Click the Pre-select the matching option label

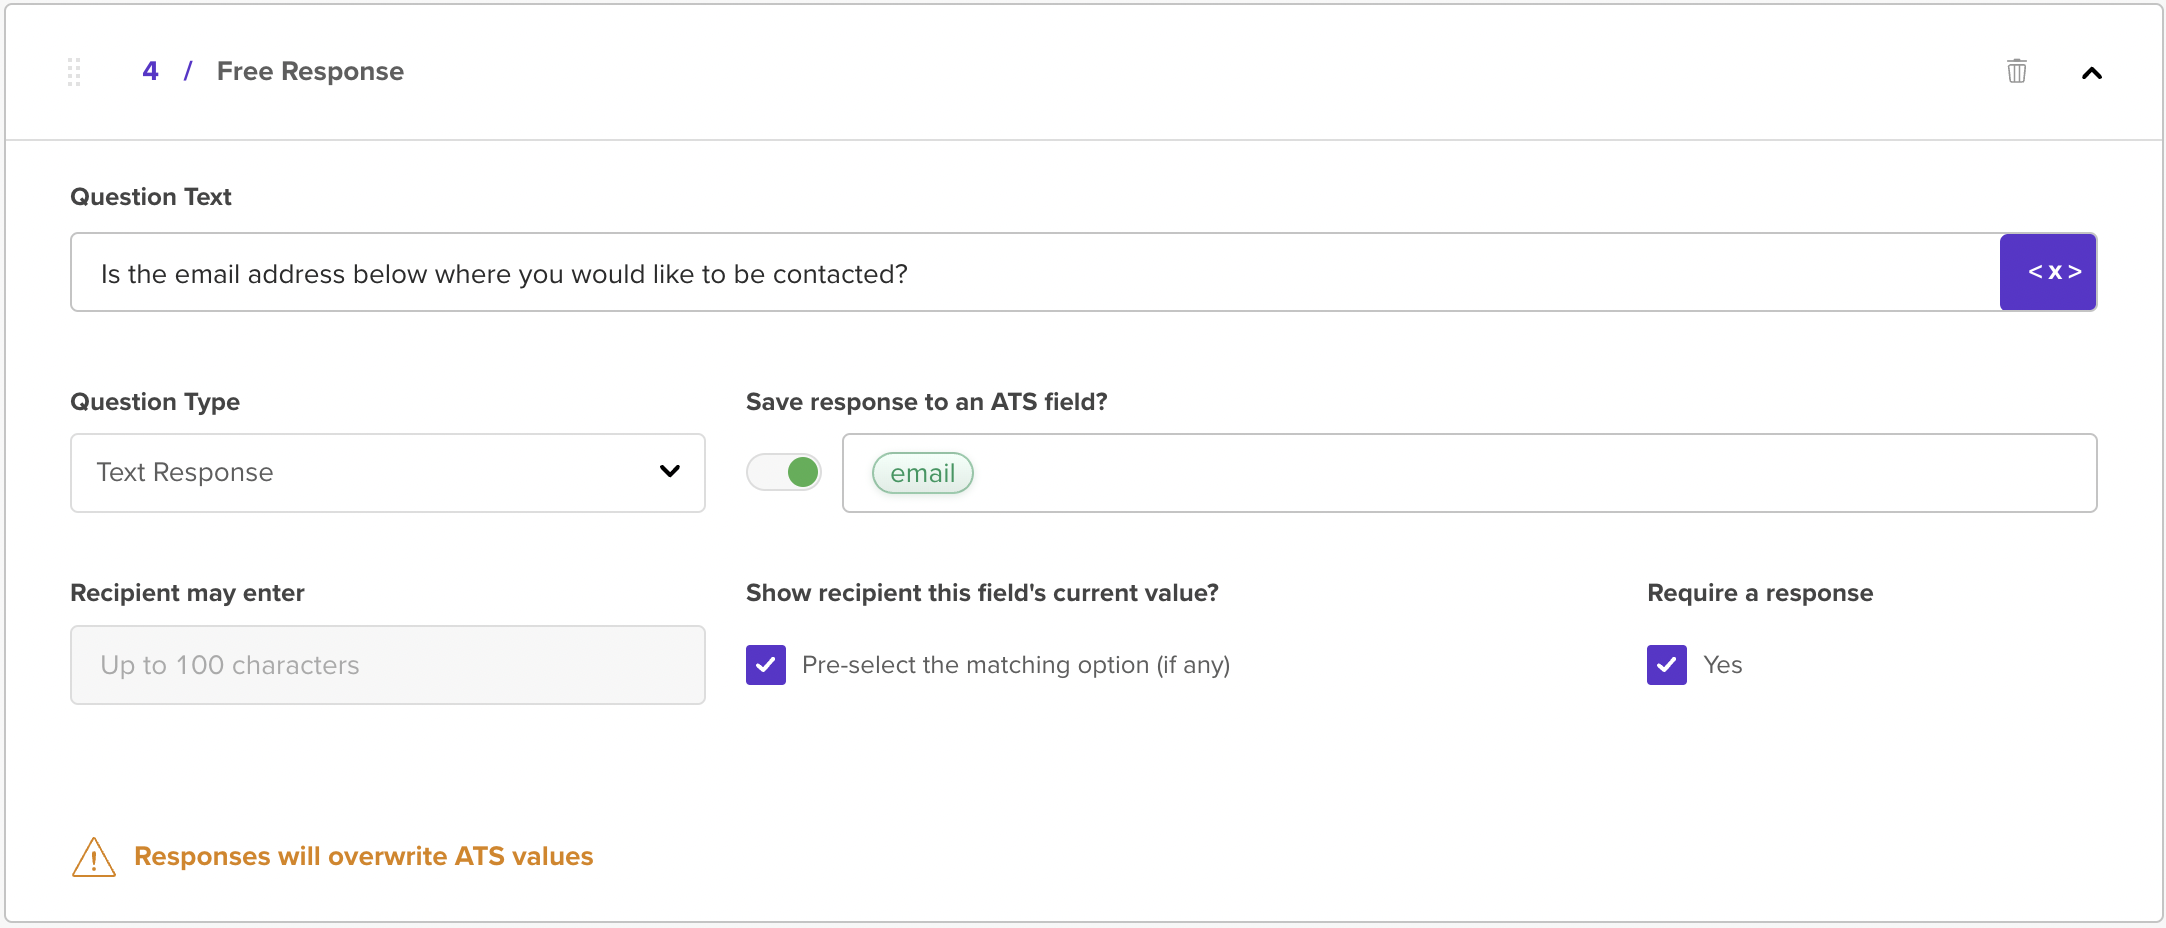click(1016, 665)
